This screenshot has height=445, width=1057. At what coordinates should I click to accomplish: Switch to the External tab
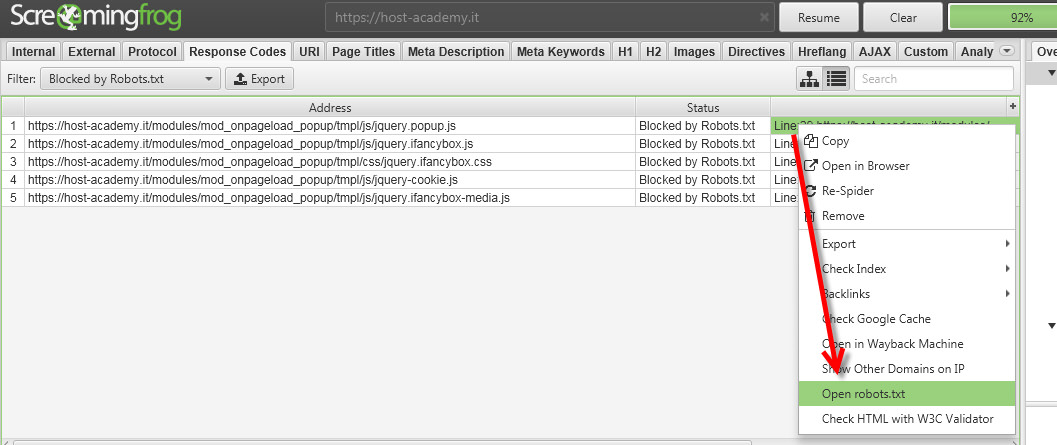click(x=92, y=51)
